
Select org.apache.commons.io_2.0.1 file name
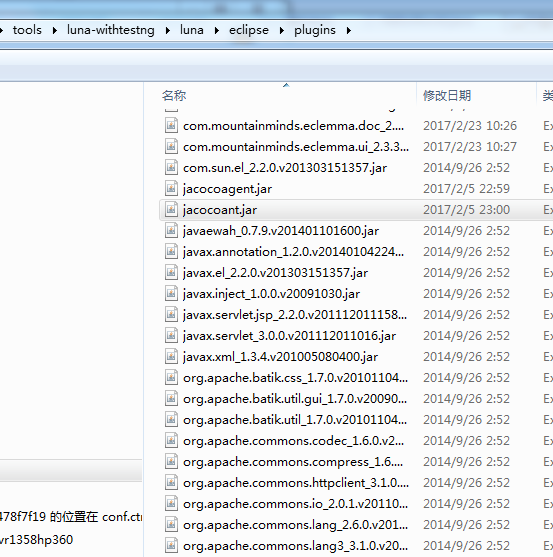coord(296,503)
